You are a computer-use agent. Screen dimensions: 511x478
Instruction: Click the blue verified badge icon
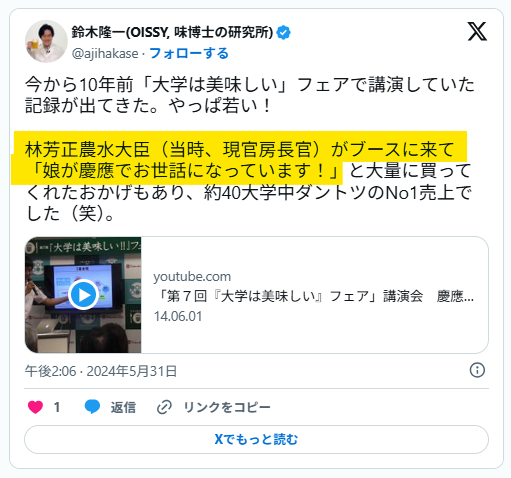pos(283,33)
